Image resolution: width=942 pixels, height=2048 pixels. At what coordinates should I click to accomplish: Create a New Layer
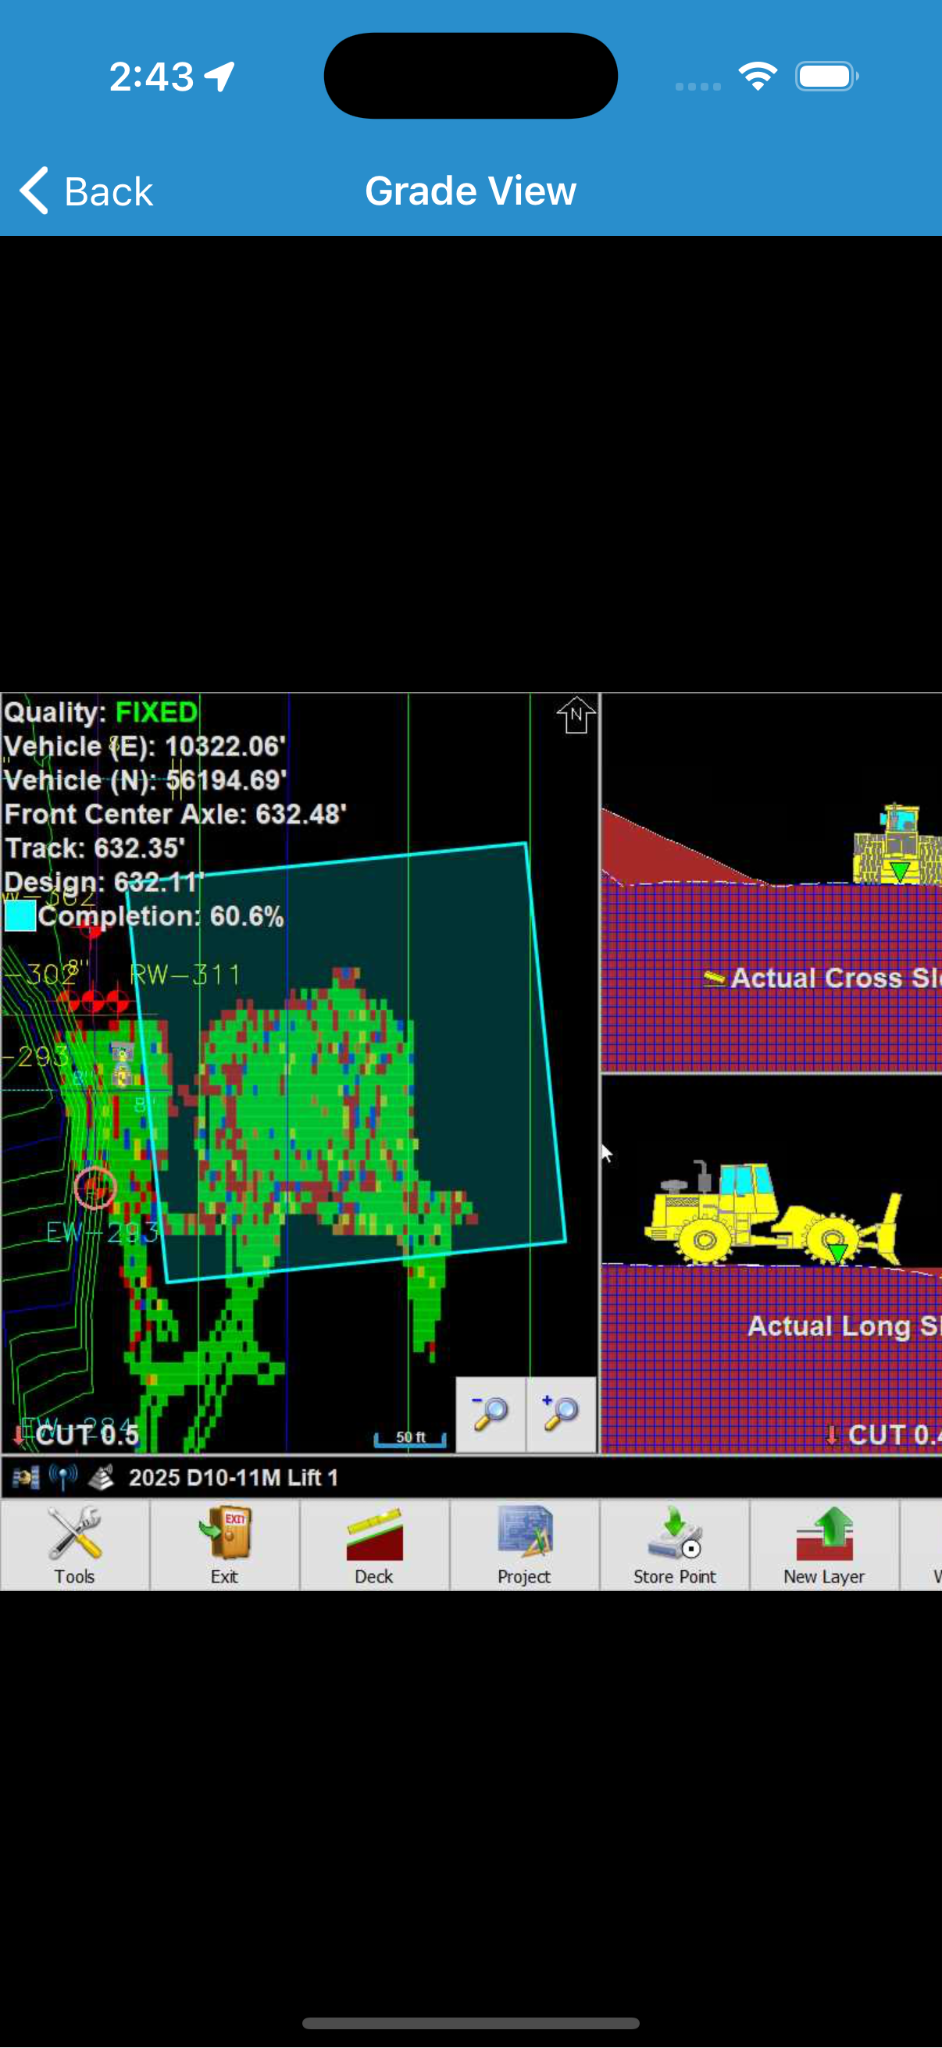[x=824, y=1545]
